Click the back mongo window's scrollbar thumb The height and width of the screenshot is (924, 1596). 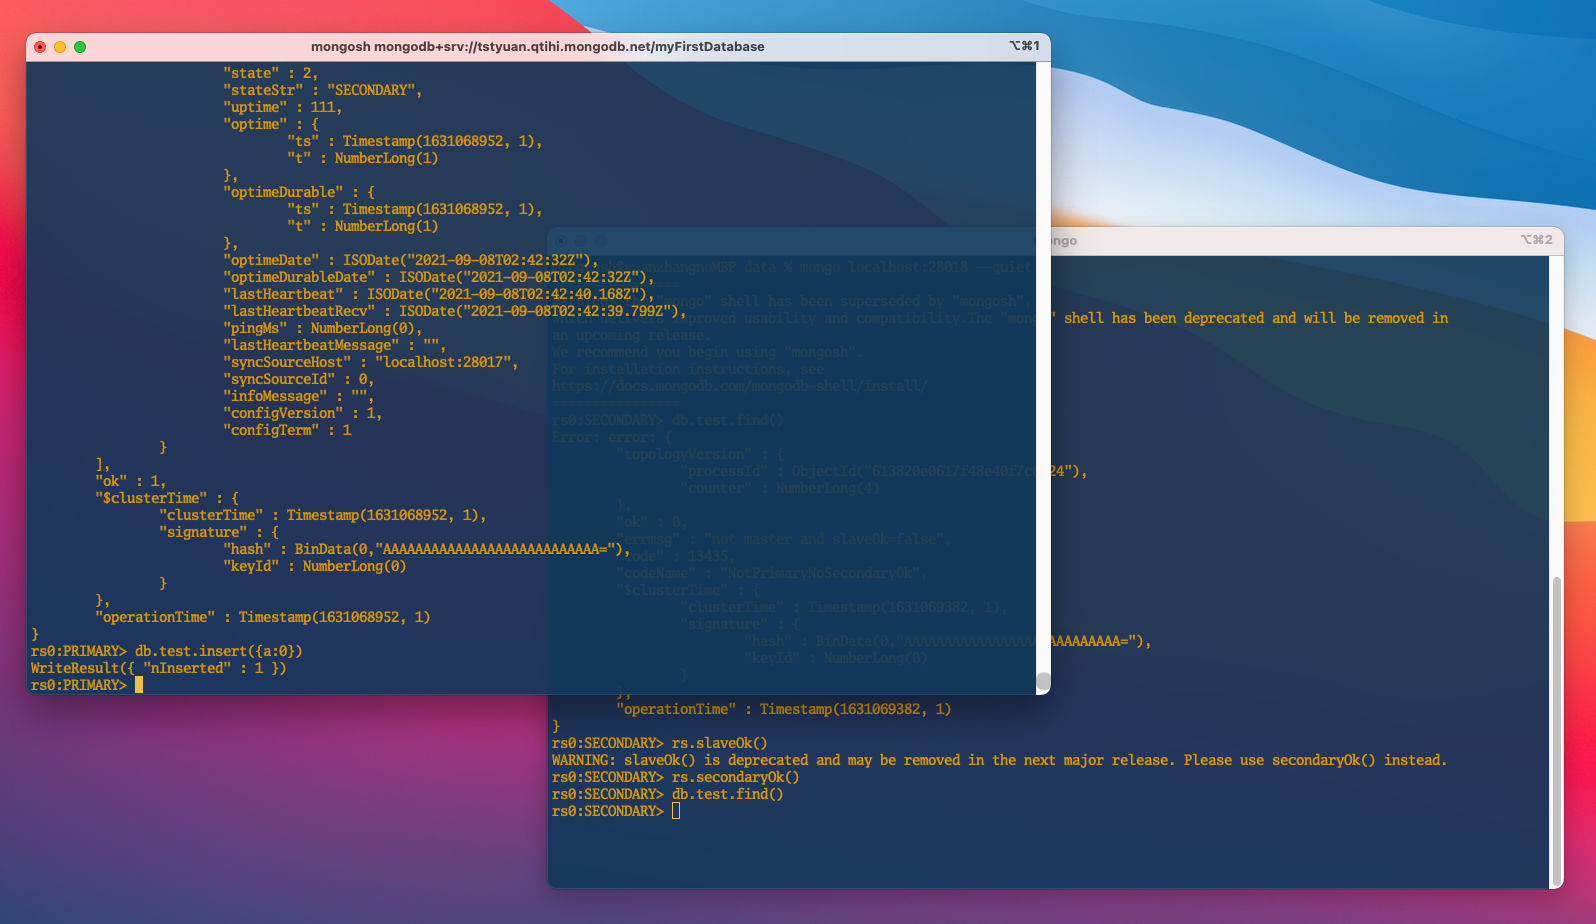point(1556,730)
